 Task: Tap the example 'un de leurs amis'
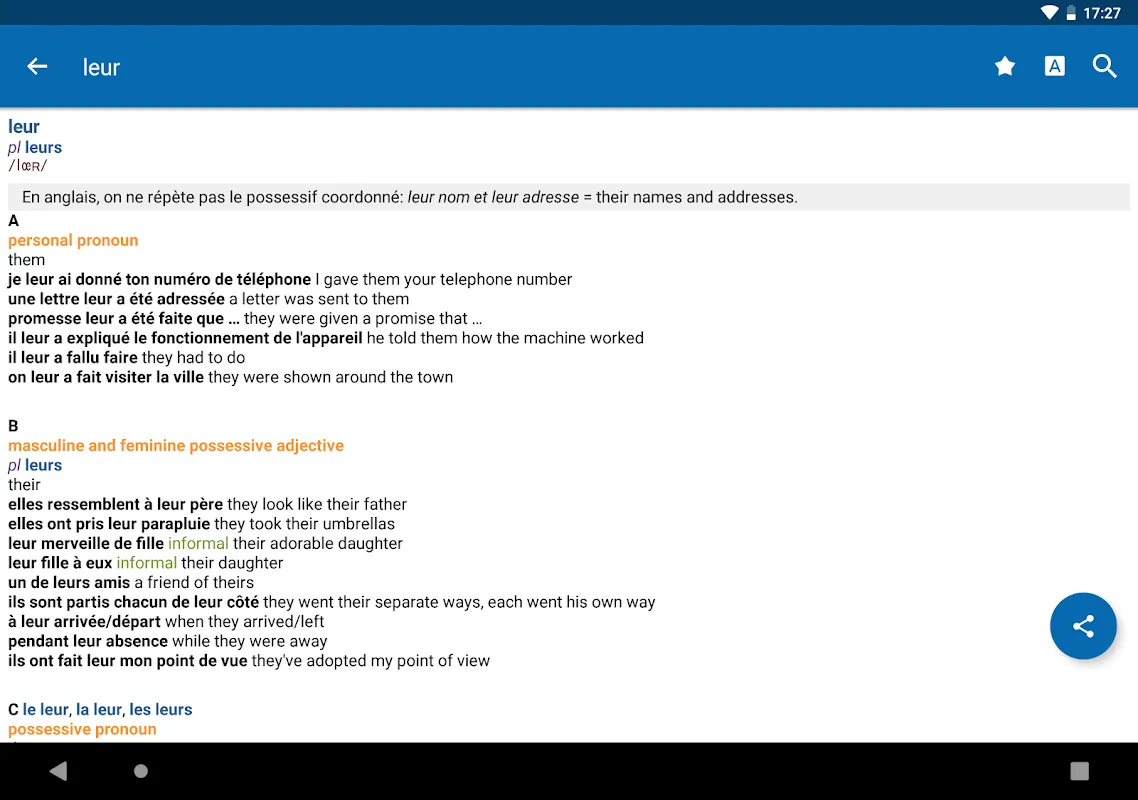pyautogui.click(x=69, y=583)
